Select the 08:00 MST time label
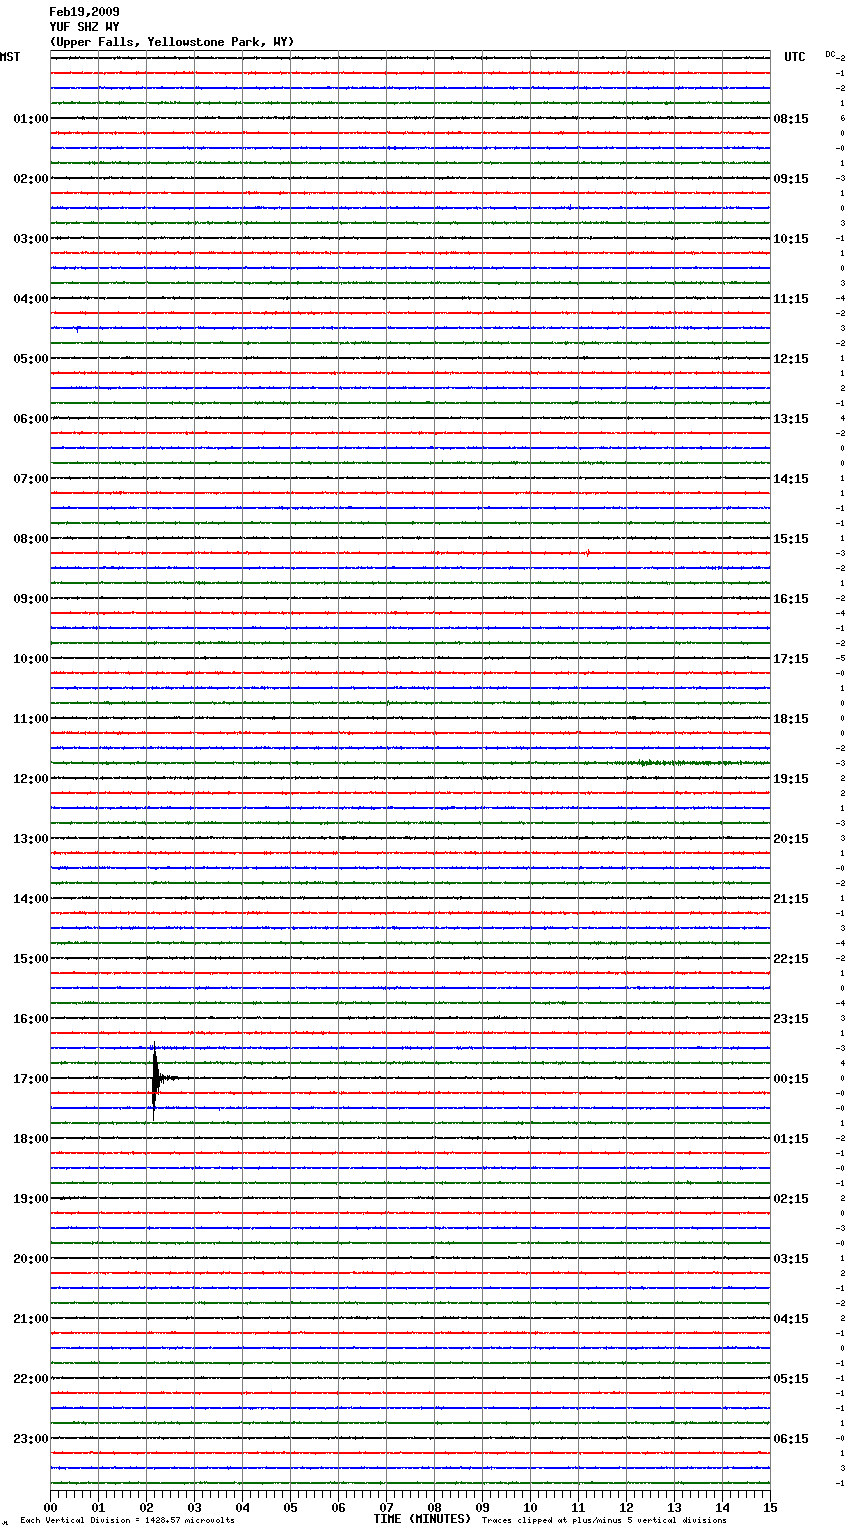 pyautogui.click(x=30, y=539)
